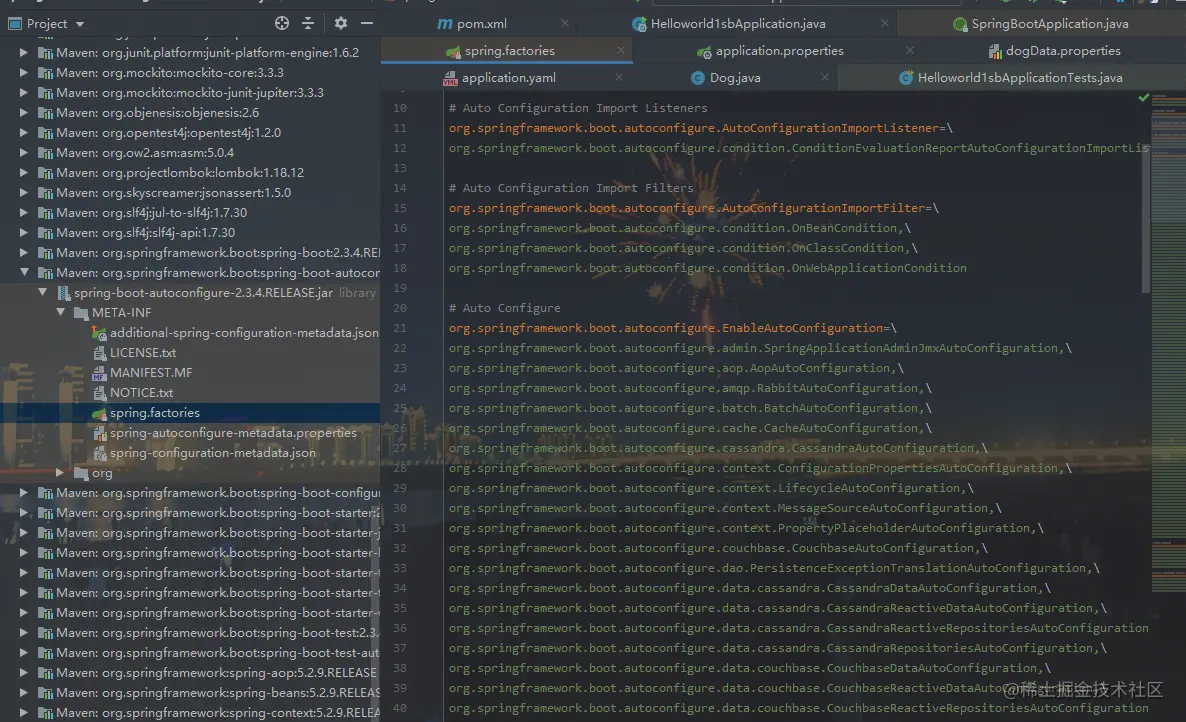The height and width of the screenshot is (722, 1186).
Task: Select spring.factories in project tree
Action: coord(154,413)
